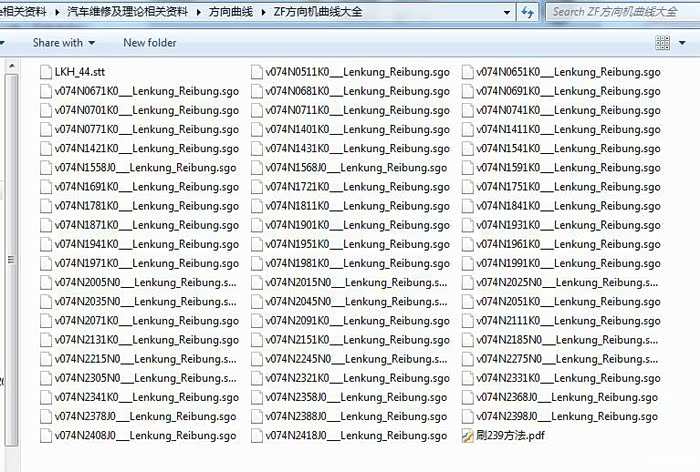
Task: Select file name v074N2418J0__Lenkung_Reibung.sgo
Action: 356,436
